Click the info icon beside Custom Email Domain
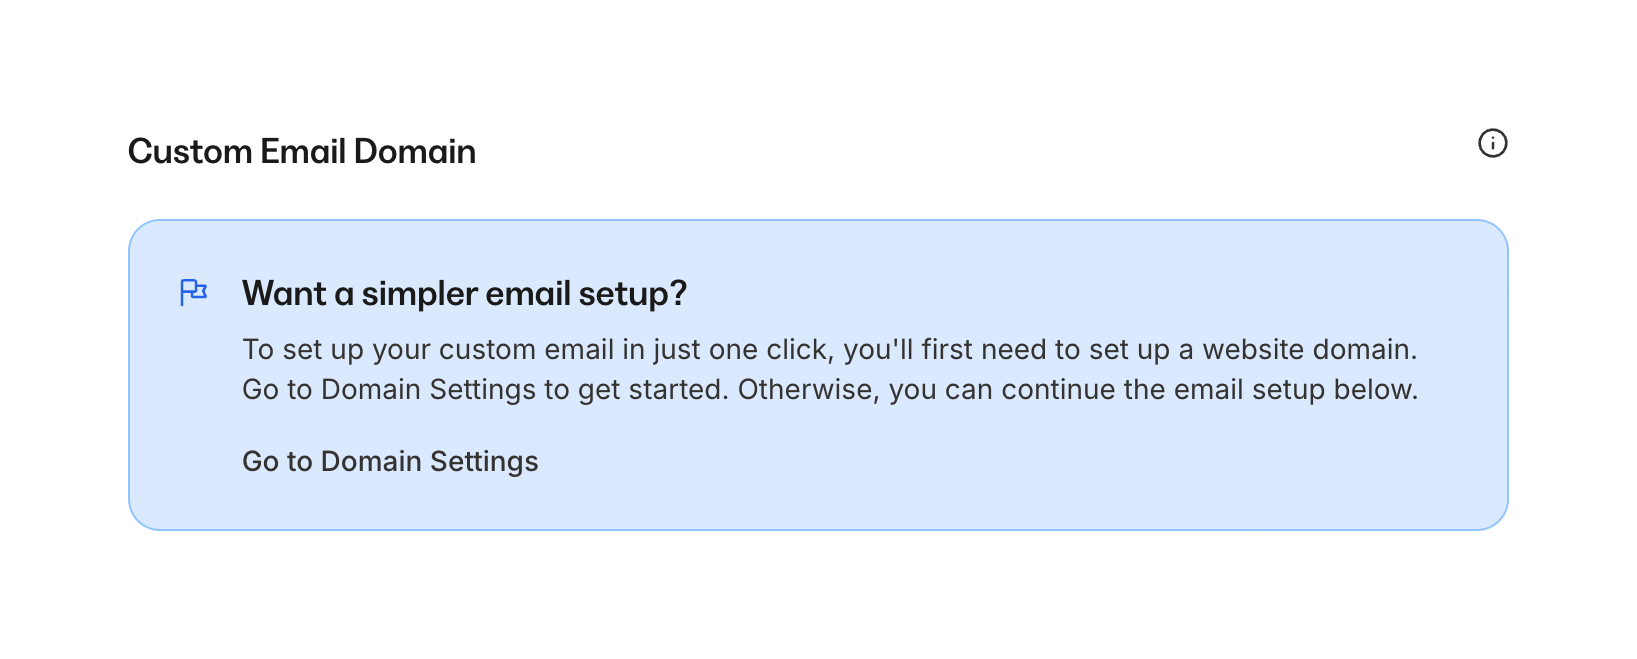The height and width of the screenshot is (659, 1637). coord(1492,143)
